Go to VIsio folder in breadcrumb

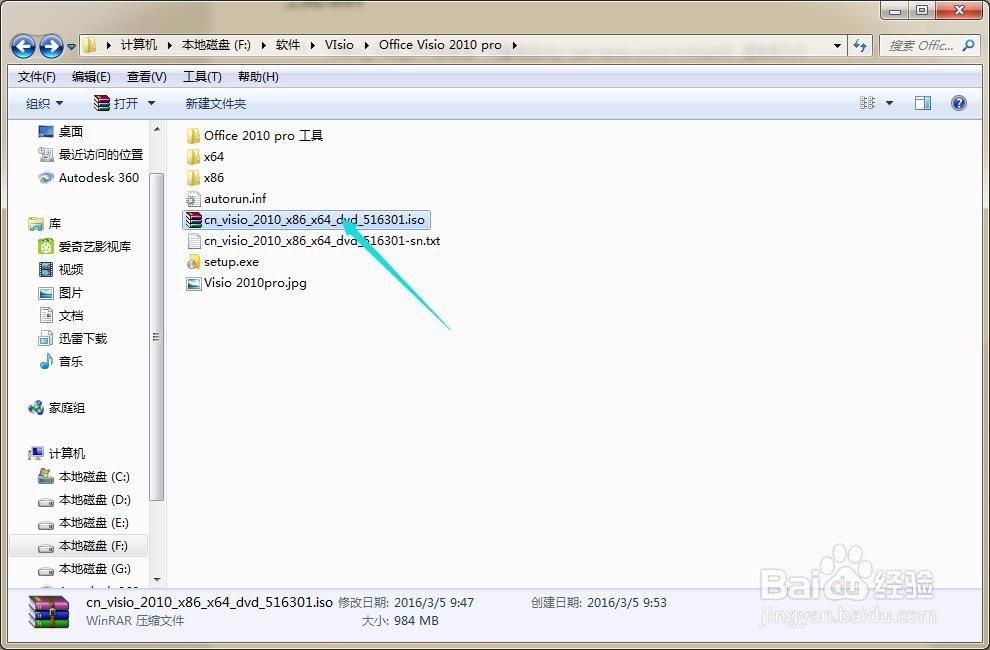click(339, 45)
